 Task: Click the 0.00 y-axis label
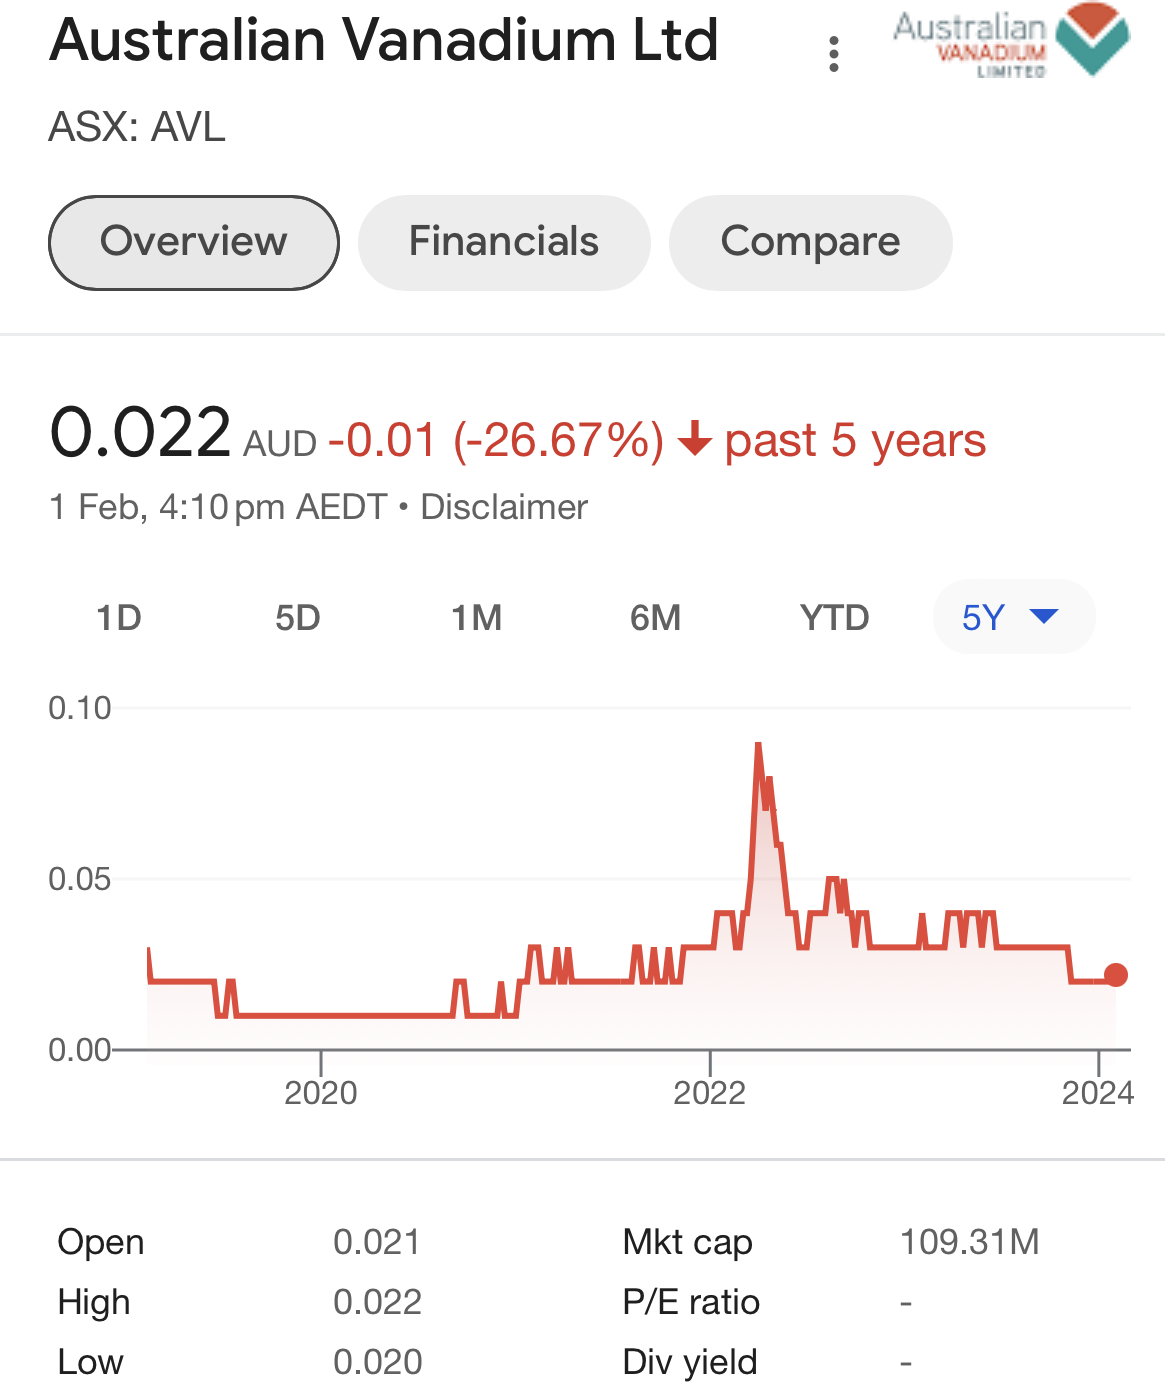coord(80,1050)
